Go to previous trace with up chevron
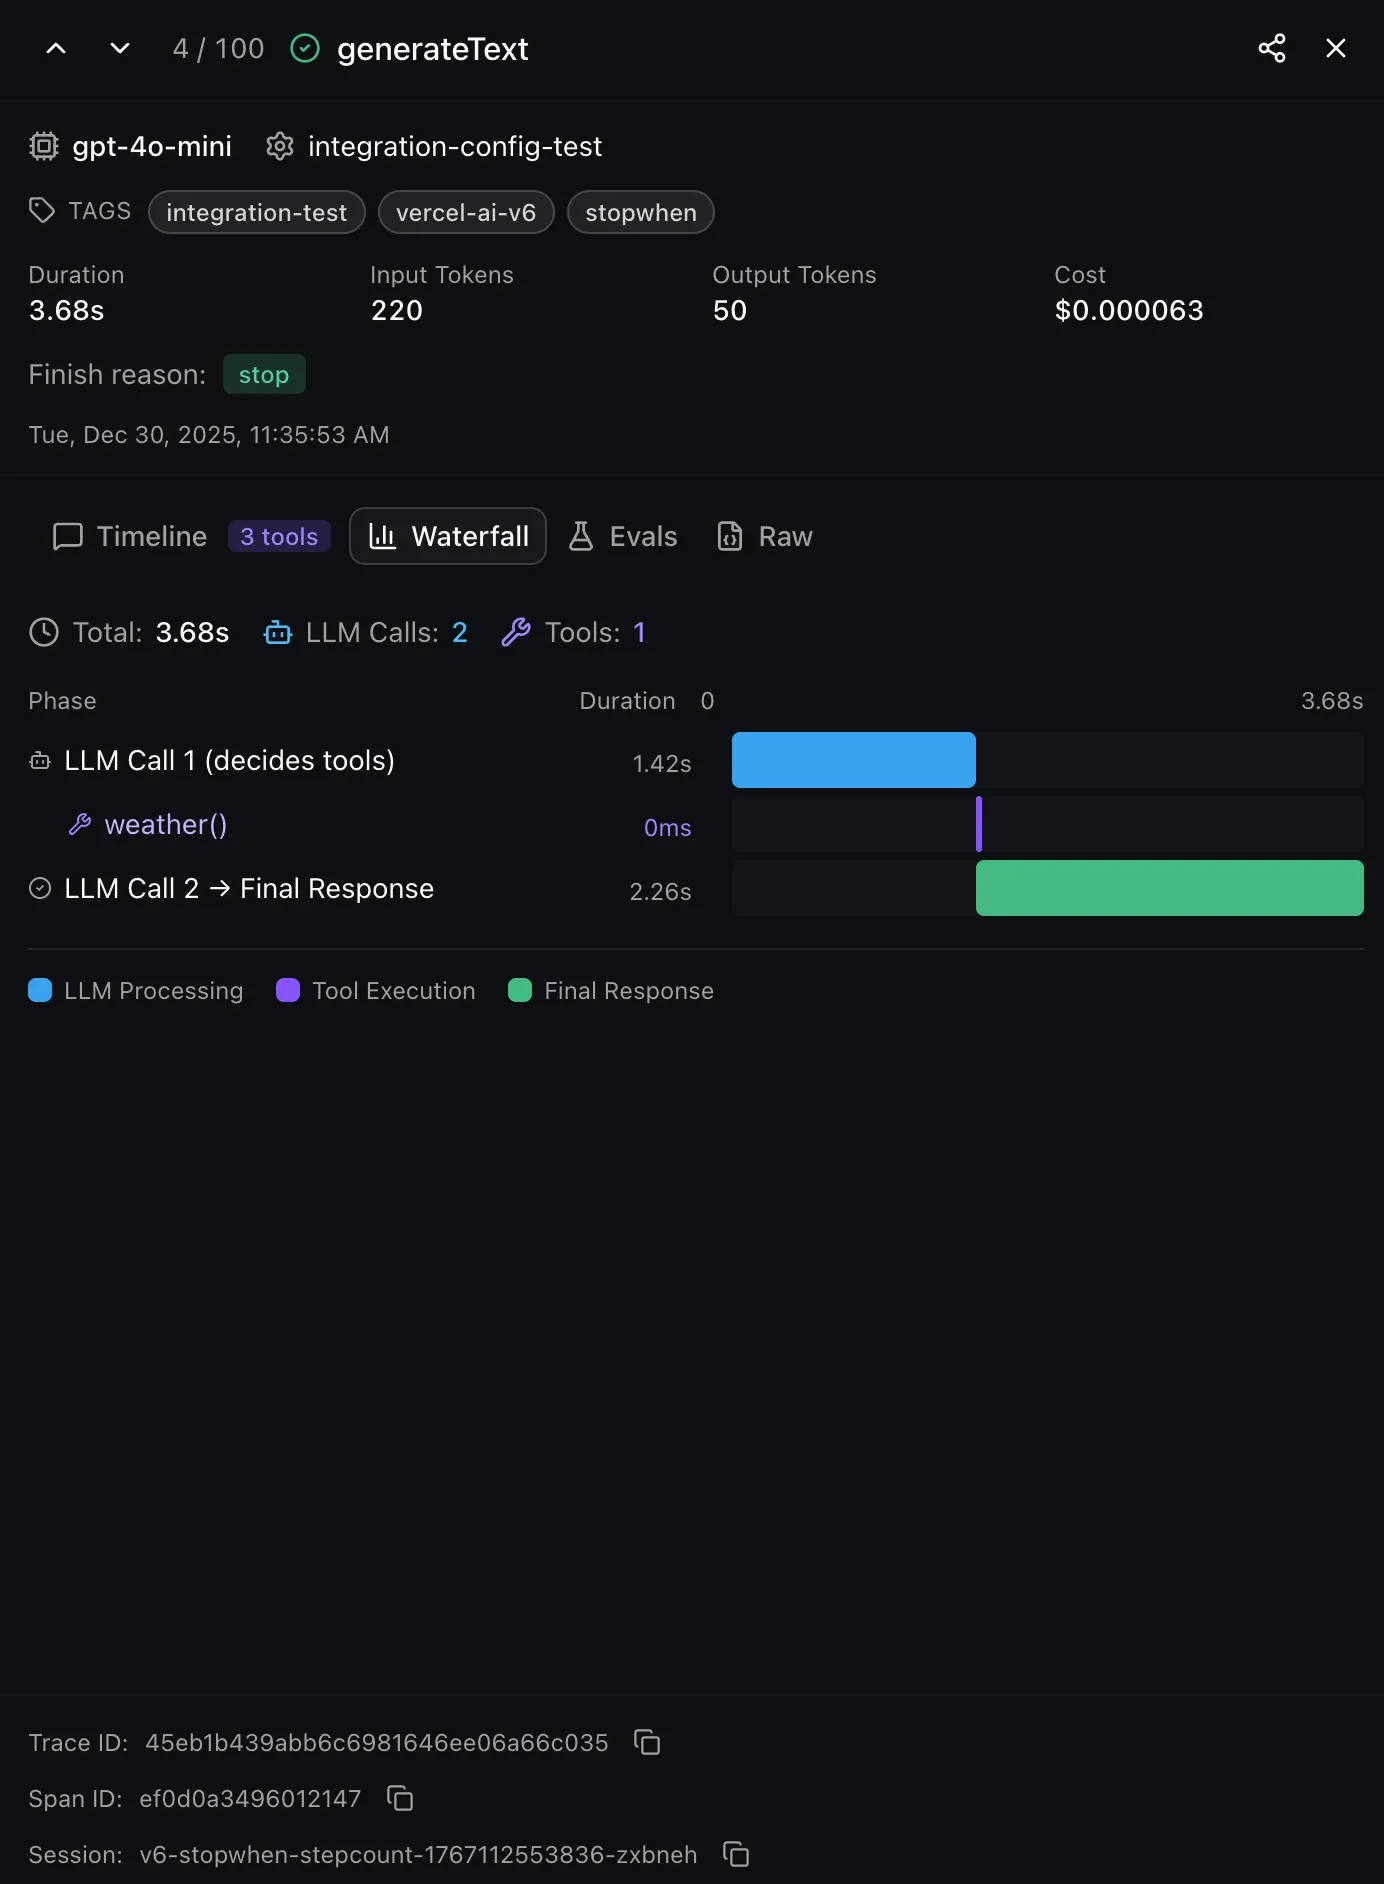The image size is (1384, 1884). 56,48
